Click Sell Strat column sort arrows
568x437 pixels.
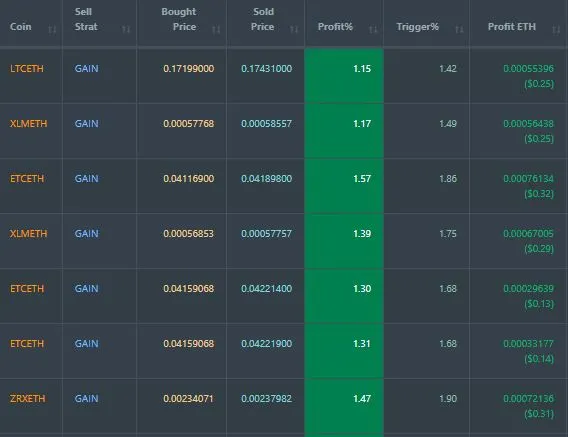126,29
